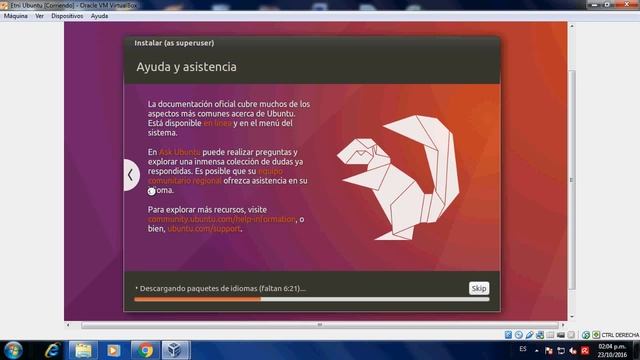
Task: Click scroll-up arrow of VM view
Action: [x=571, y=26]
